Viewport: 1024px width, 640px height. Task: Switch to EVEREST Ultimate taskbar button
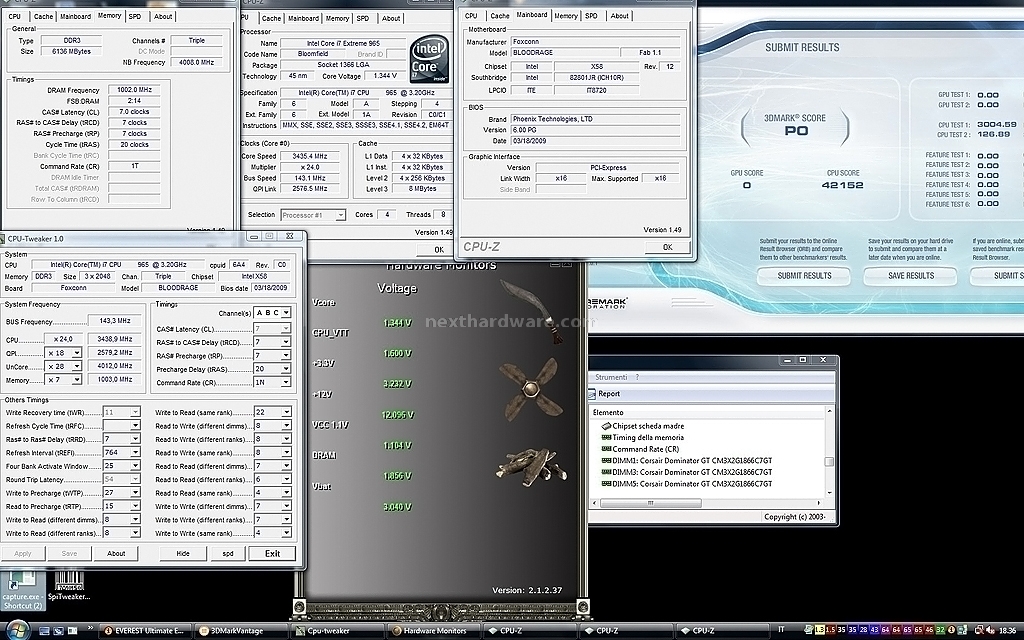tap(145, 631)
